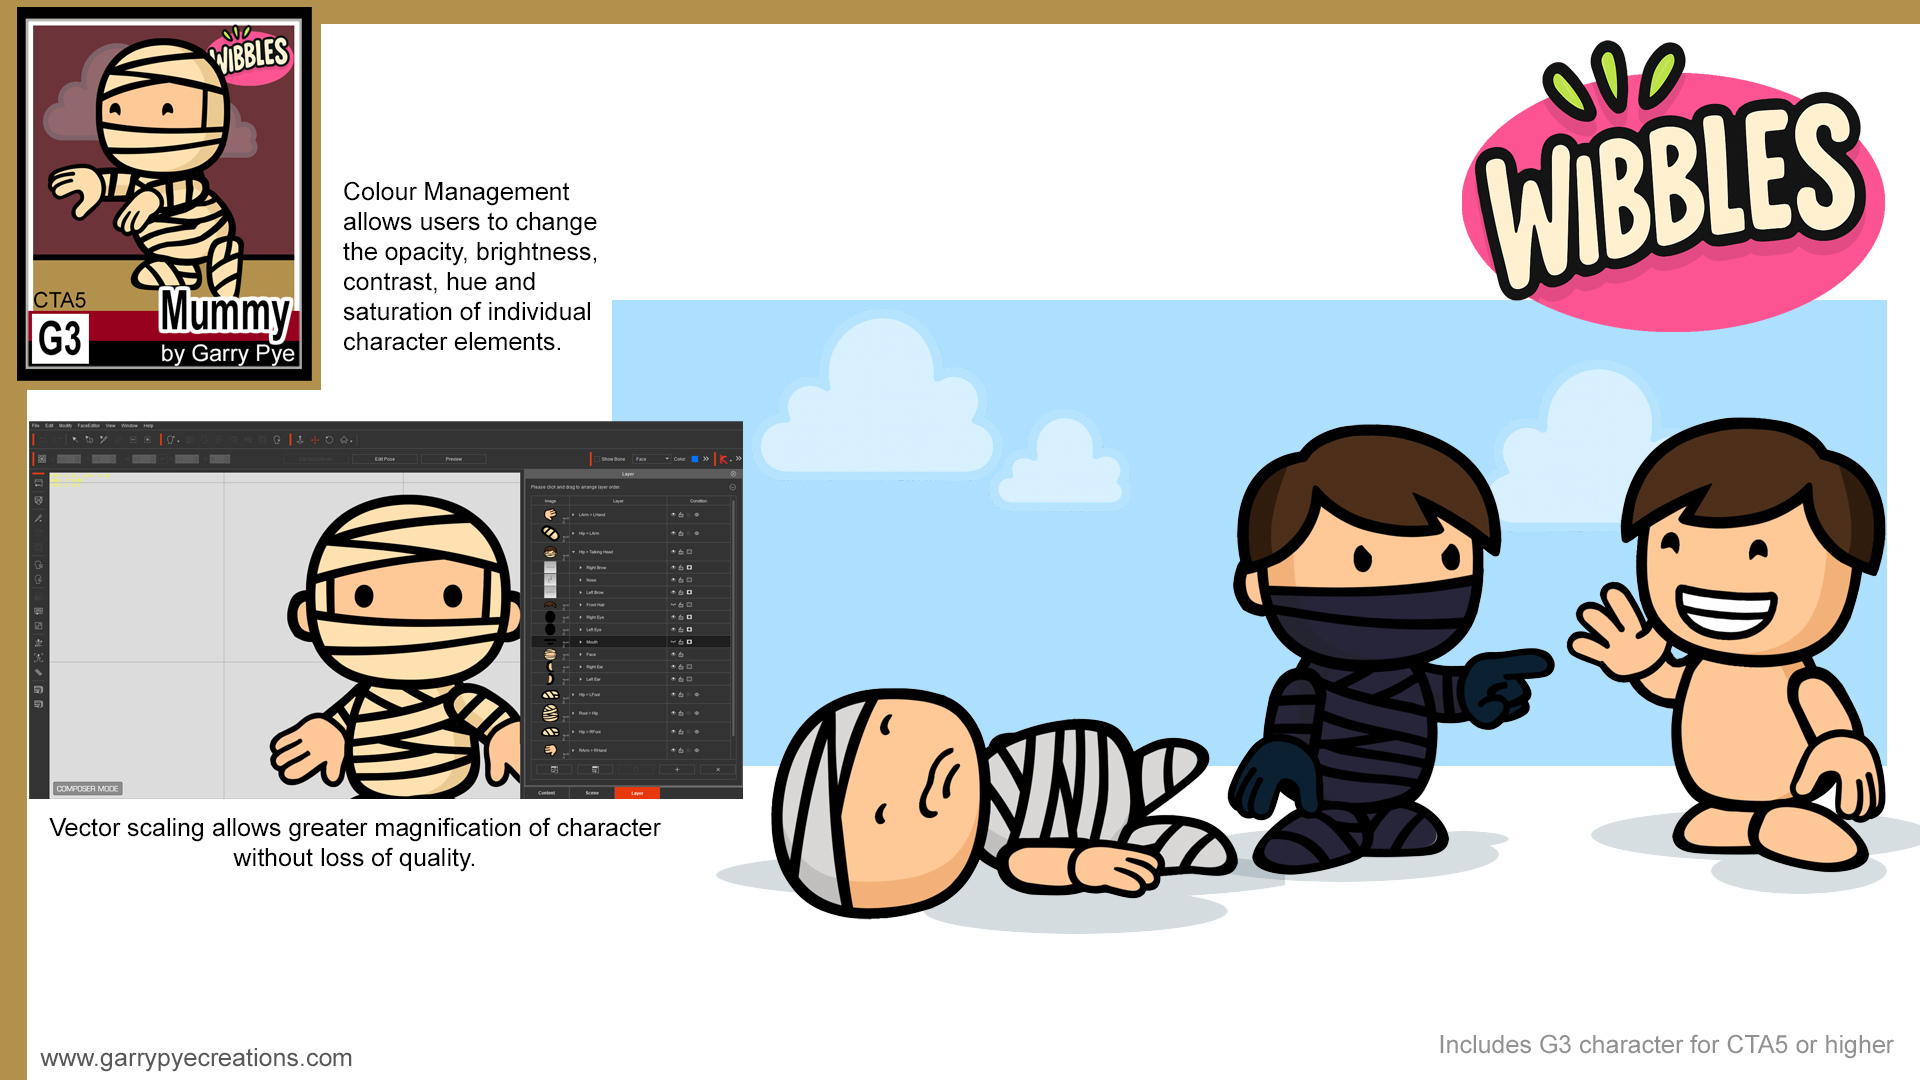Click the delete layer X button
The image size is (1920, 1080).
tap(718, 769)
